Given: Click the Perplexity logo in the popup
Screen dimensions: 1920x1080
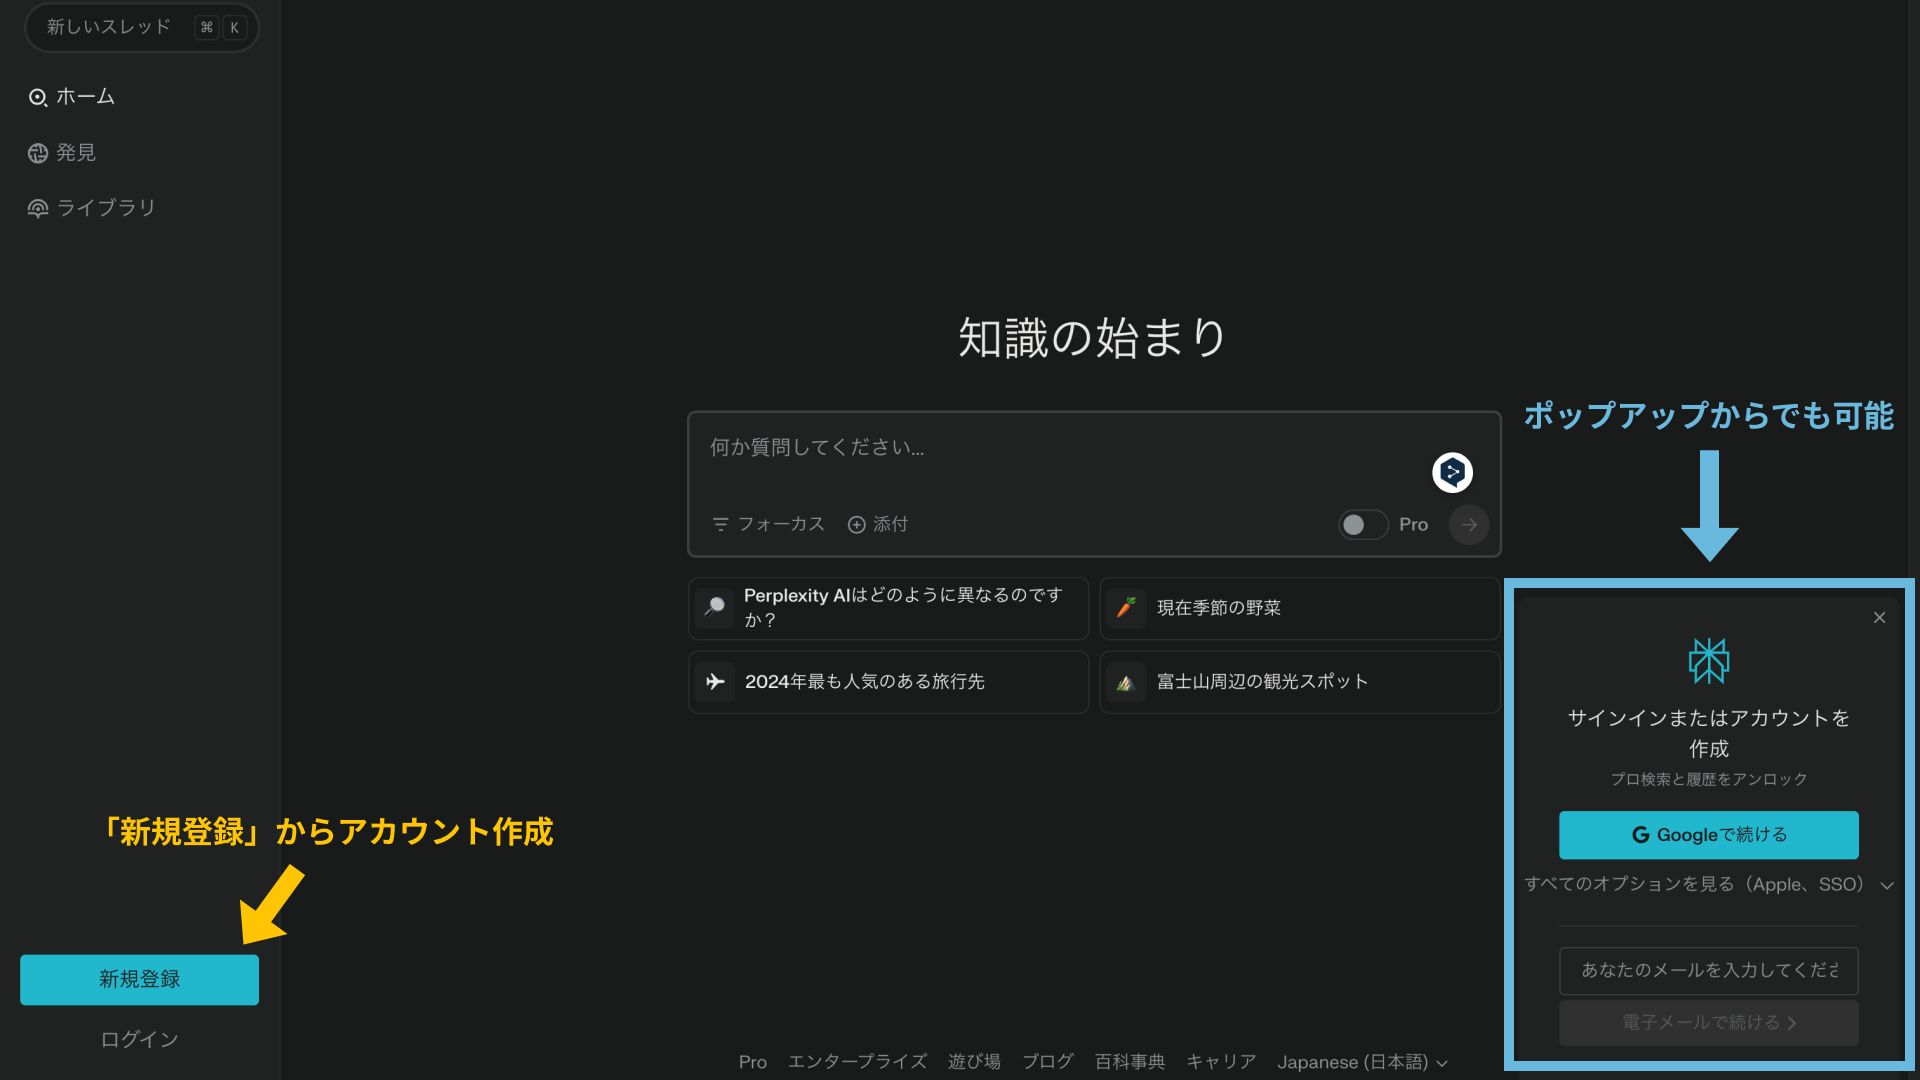Looking at the screenshot, I should pos(1708,660).
